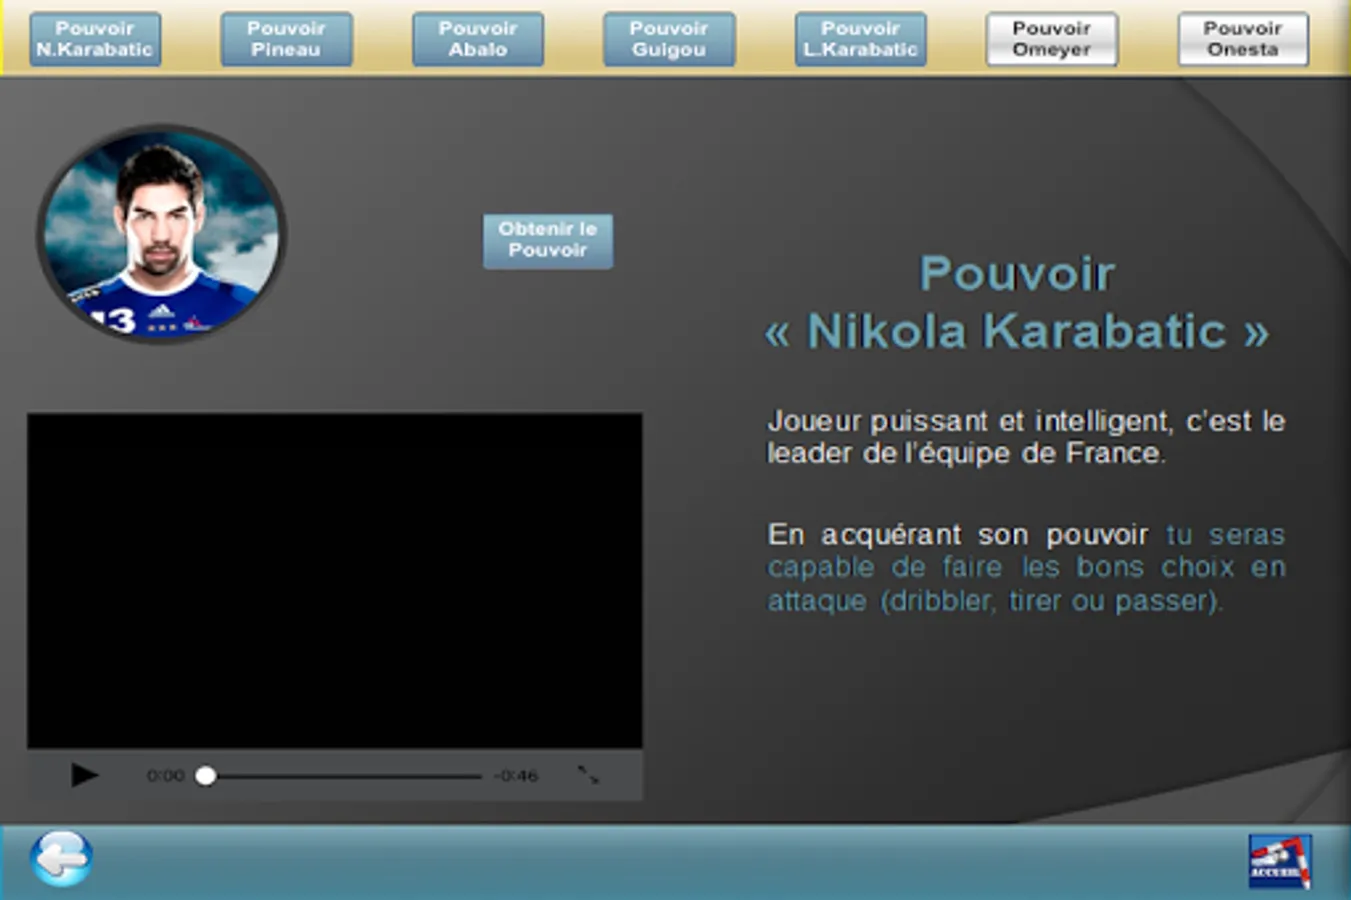This screenshot has width=1351, height=900.
Task: Click the black video display area
Action: (x=335, y=580)
